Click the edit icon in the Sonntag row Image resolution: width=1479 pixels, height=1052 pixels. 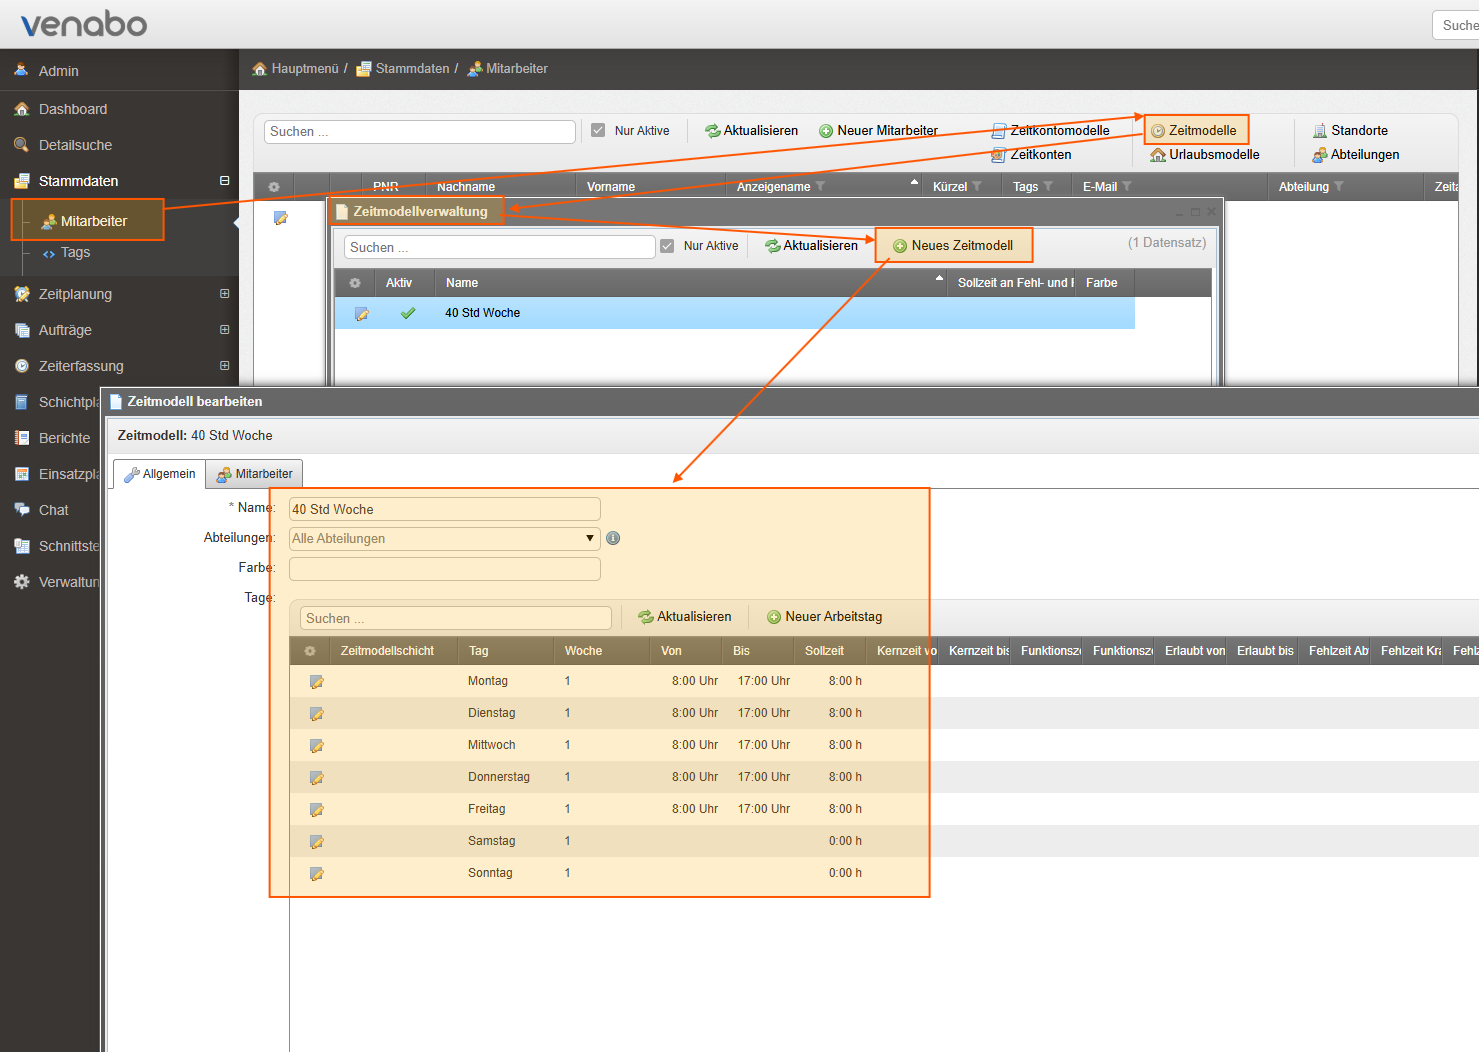[x=317, y=874]
